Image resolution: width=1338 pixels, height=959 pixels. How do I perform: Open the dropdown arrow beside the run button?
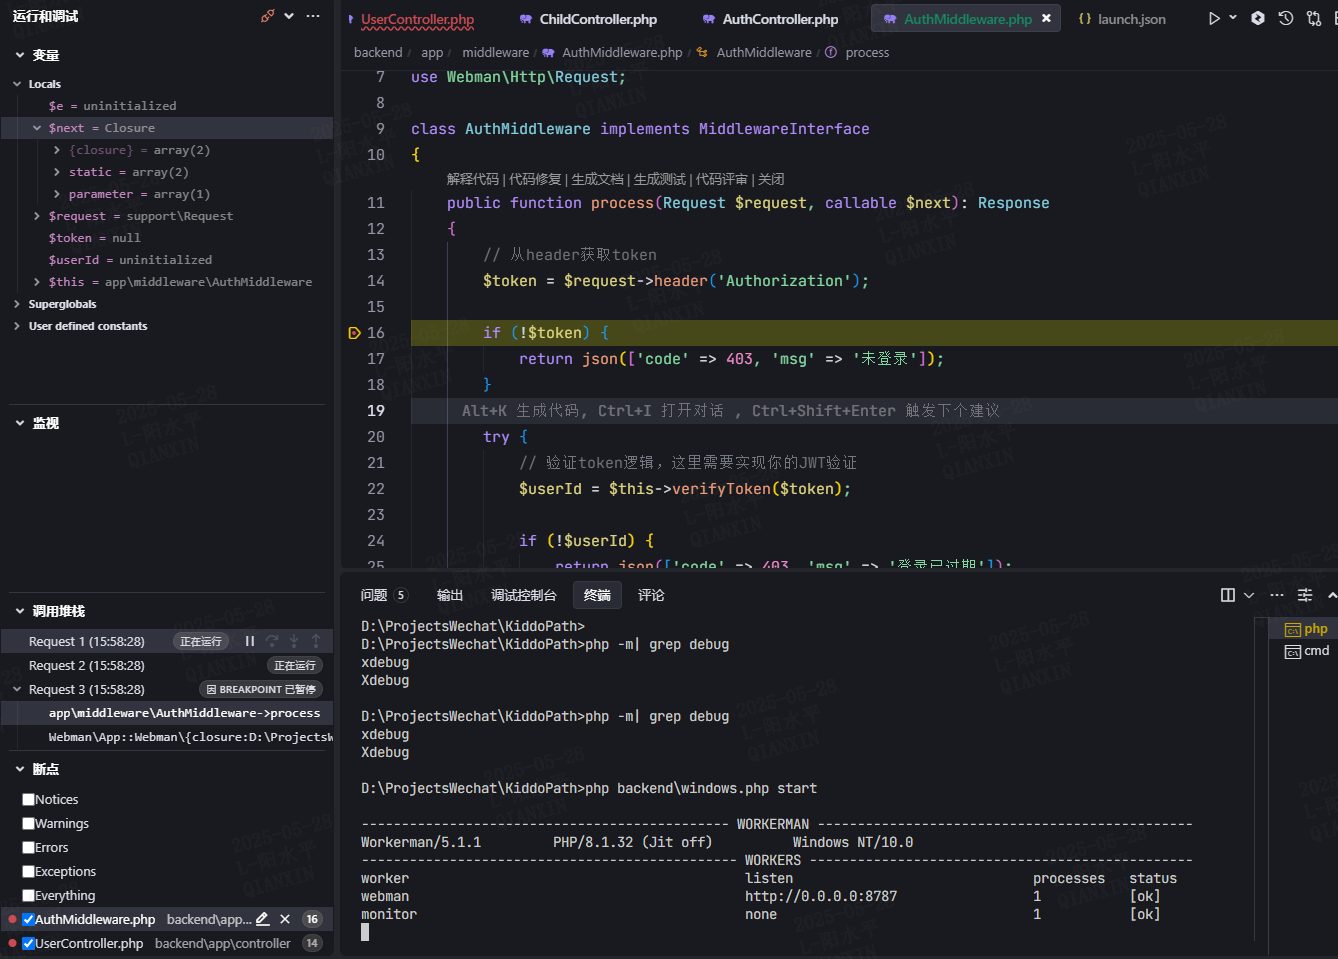[1233, 18]
